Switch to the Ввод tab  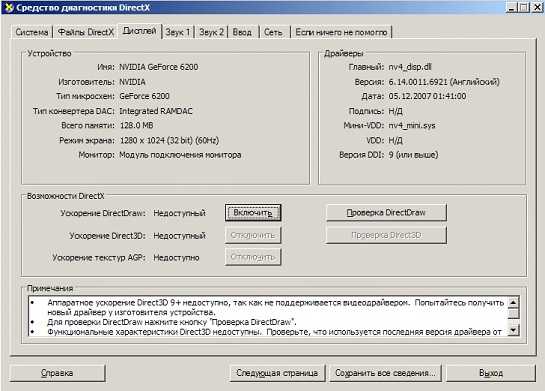pos(242,32)
